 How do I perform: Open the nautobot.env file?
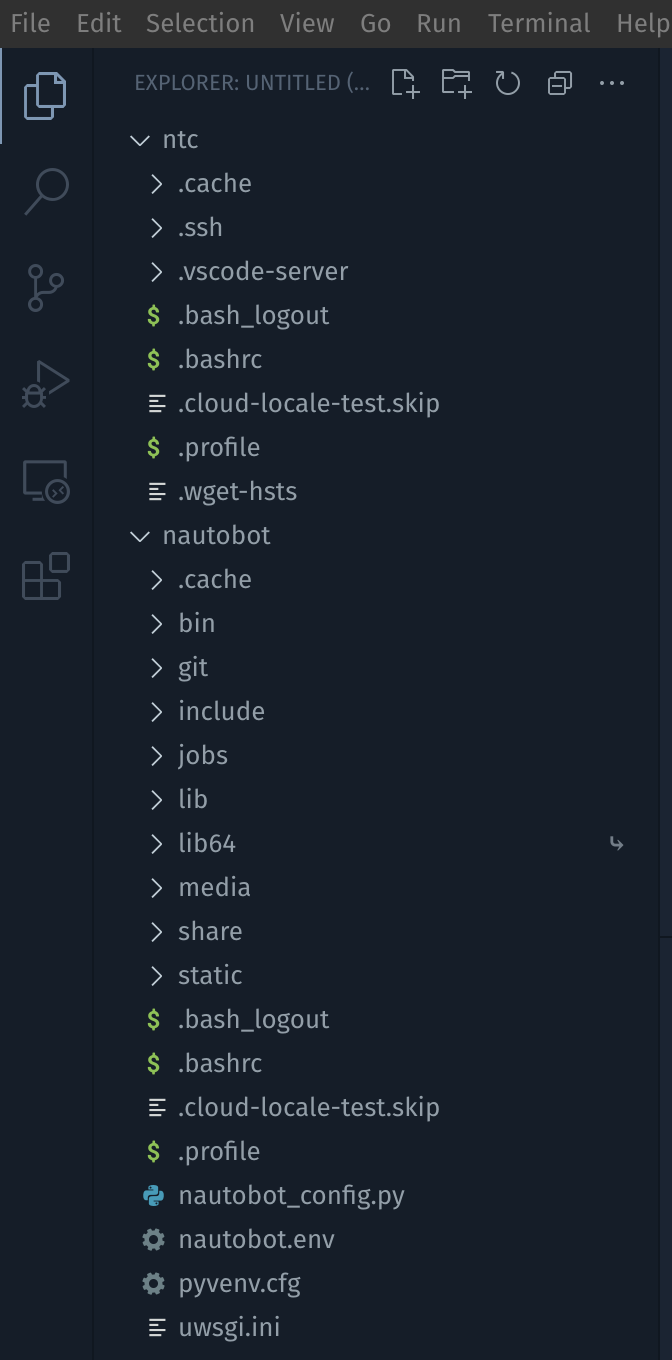pos(256,1240)
